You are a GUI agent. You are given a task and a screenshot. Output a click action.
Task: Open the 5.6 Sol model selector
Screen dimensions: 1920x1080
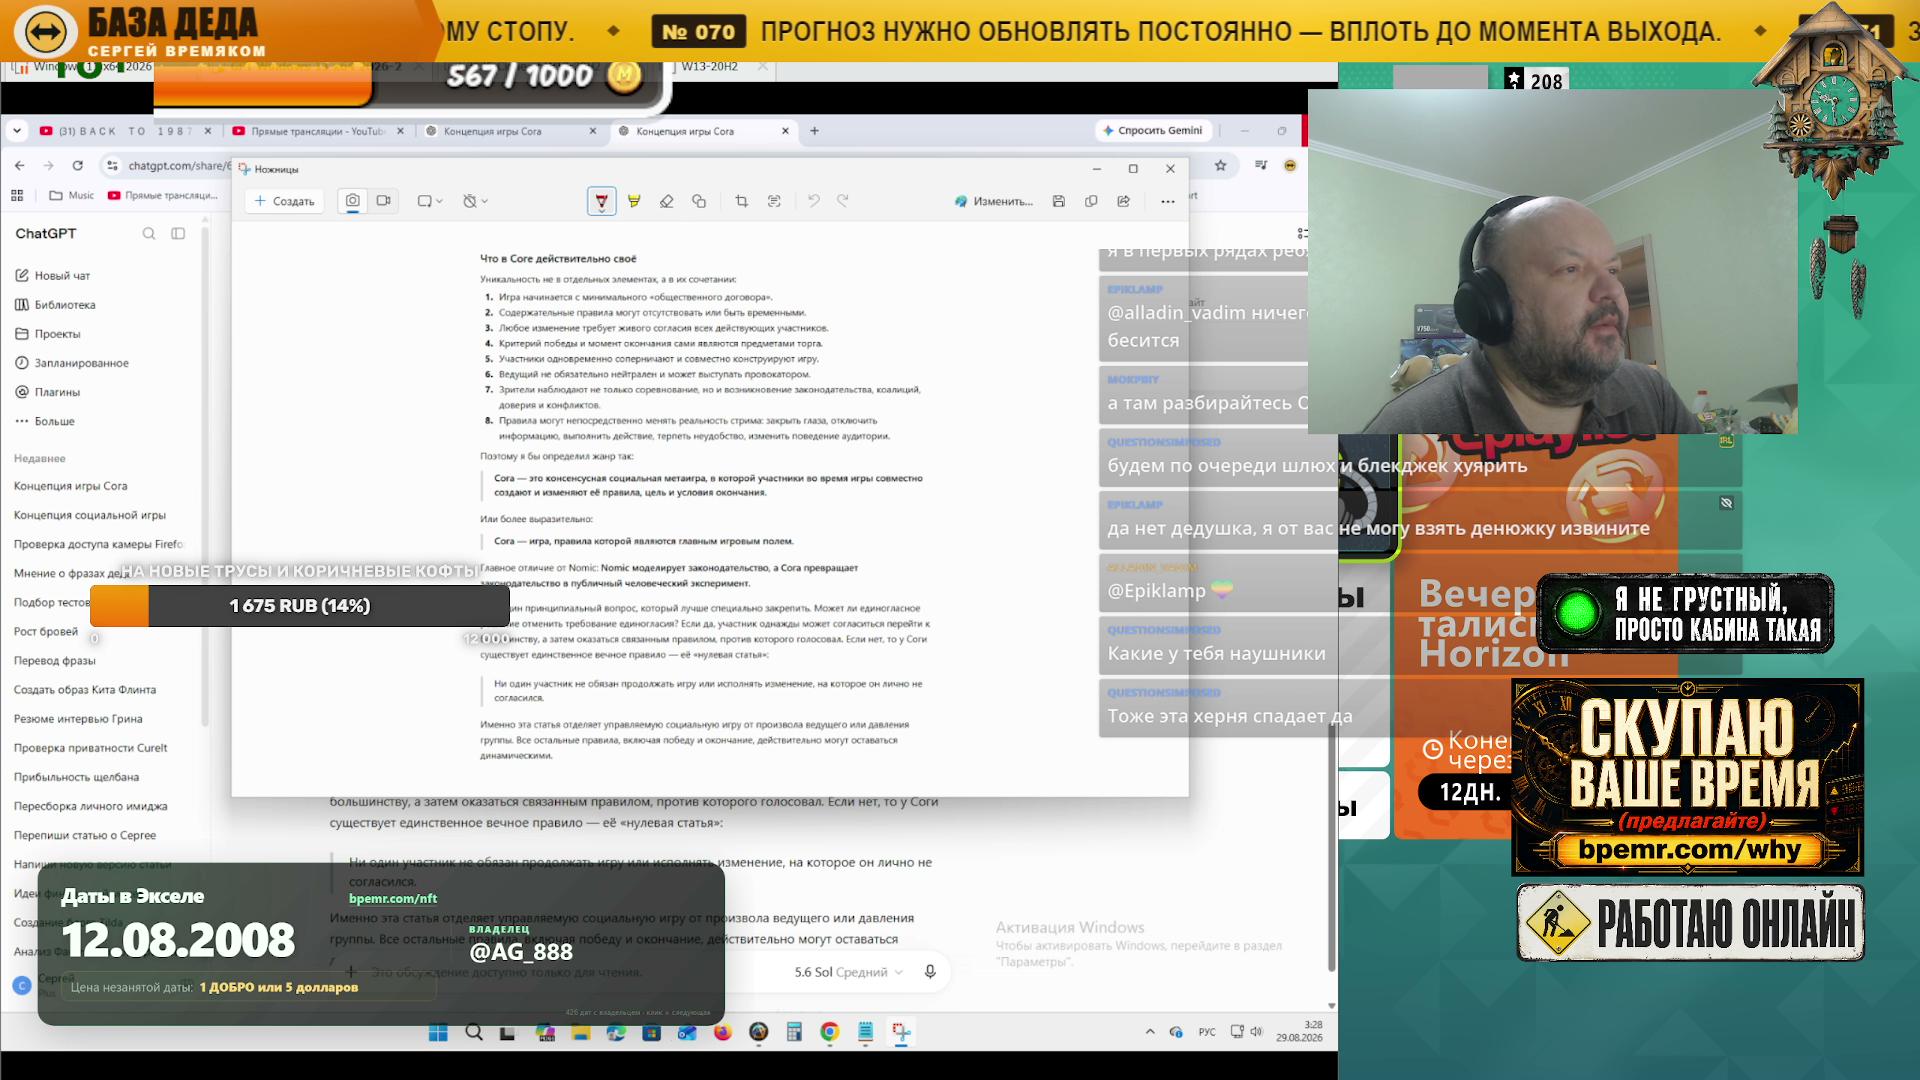[x=848, y=972]
